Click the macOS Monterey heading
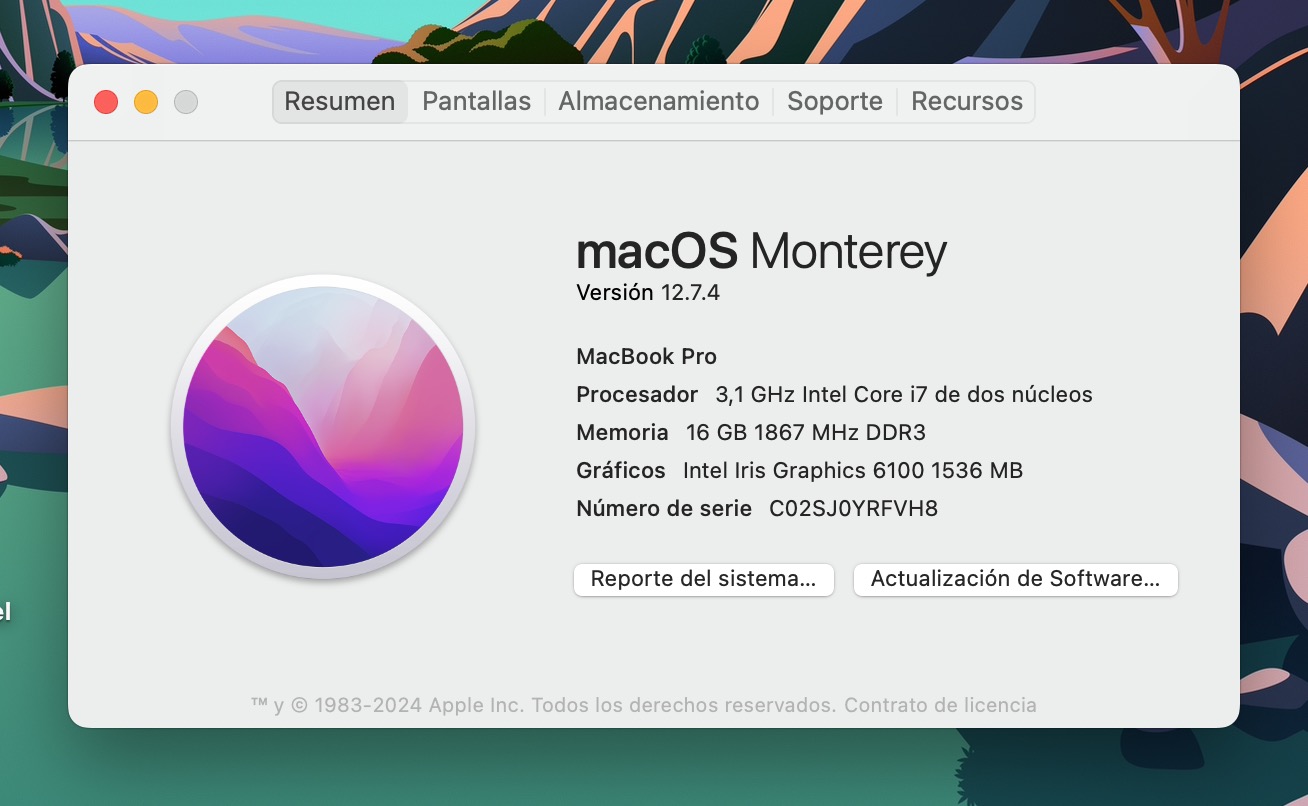This screenshot has width=1308, height=806. coord(761,251)
